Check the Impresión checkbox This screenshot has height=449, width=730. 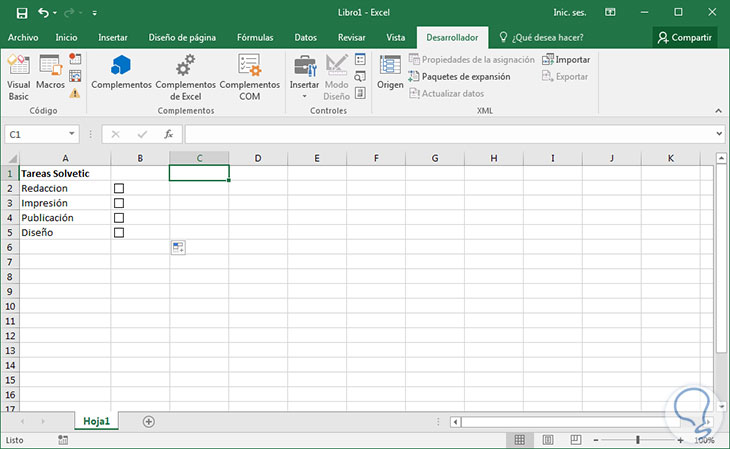(x=119, y=203)
